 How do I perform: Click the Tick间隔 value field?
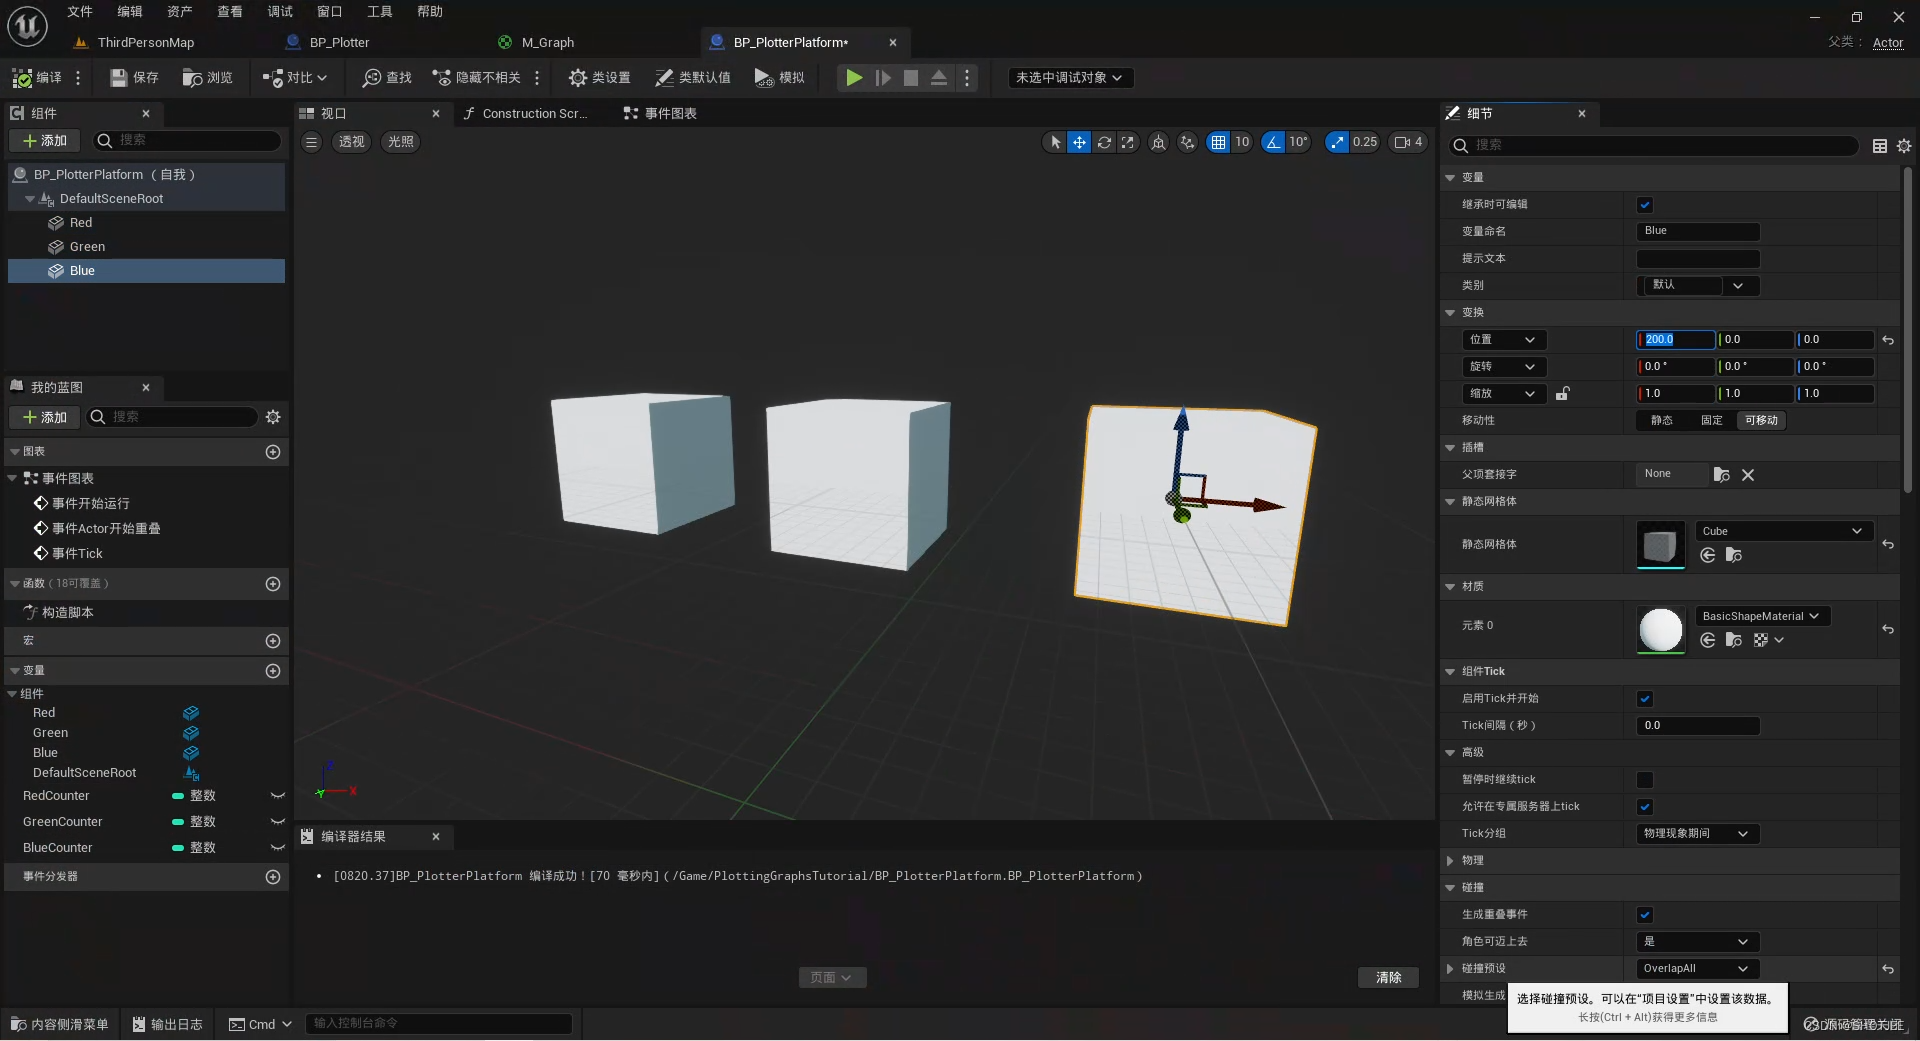point(1698,726)
